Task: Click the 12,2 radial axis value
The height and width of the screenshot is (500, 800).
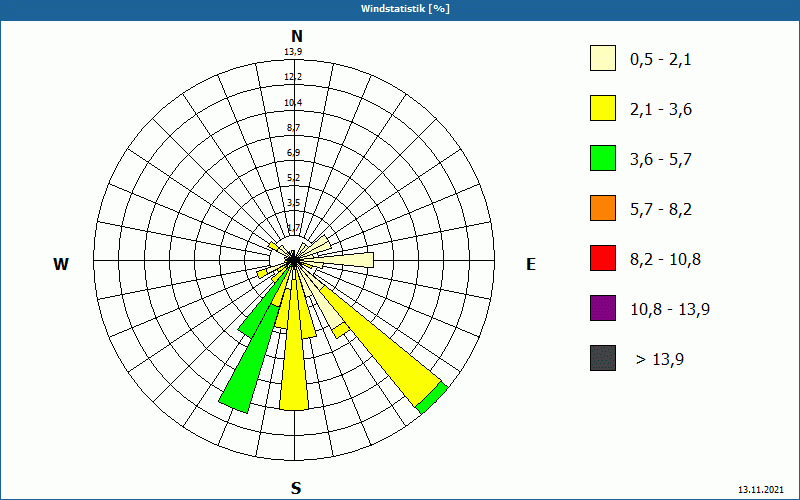Action: point(293,77)
